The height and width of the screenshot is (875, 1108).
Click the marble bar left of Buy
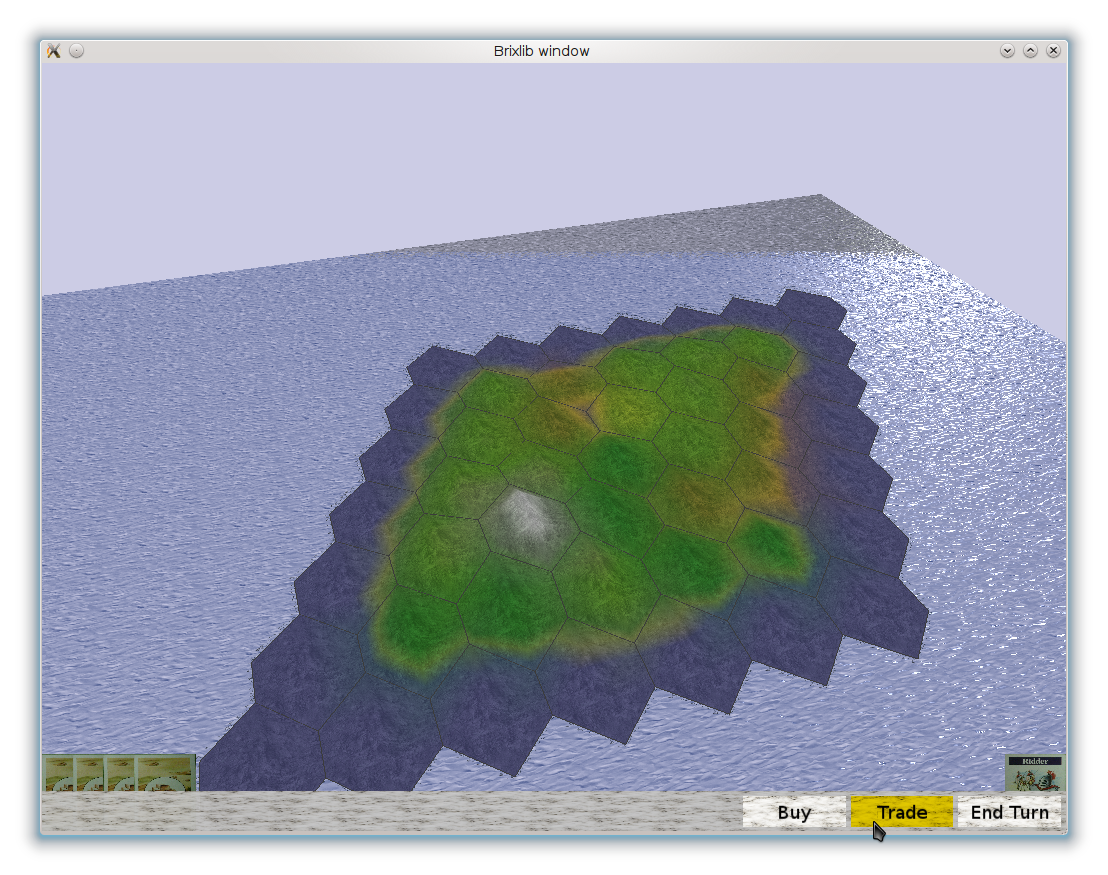coord(390,812)
